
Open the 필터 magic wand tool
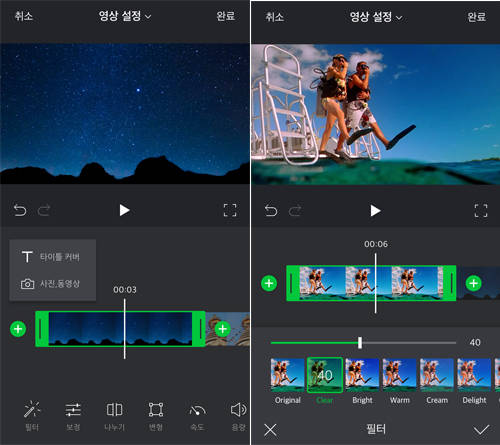[32, 415]
